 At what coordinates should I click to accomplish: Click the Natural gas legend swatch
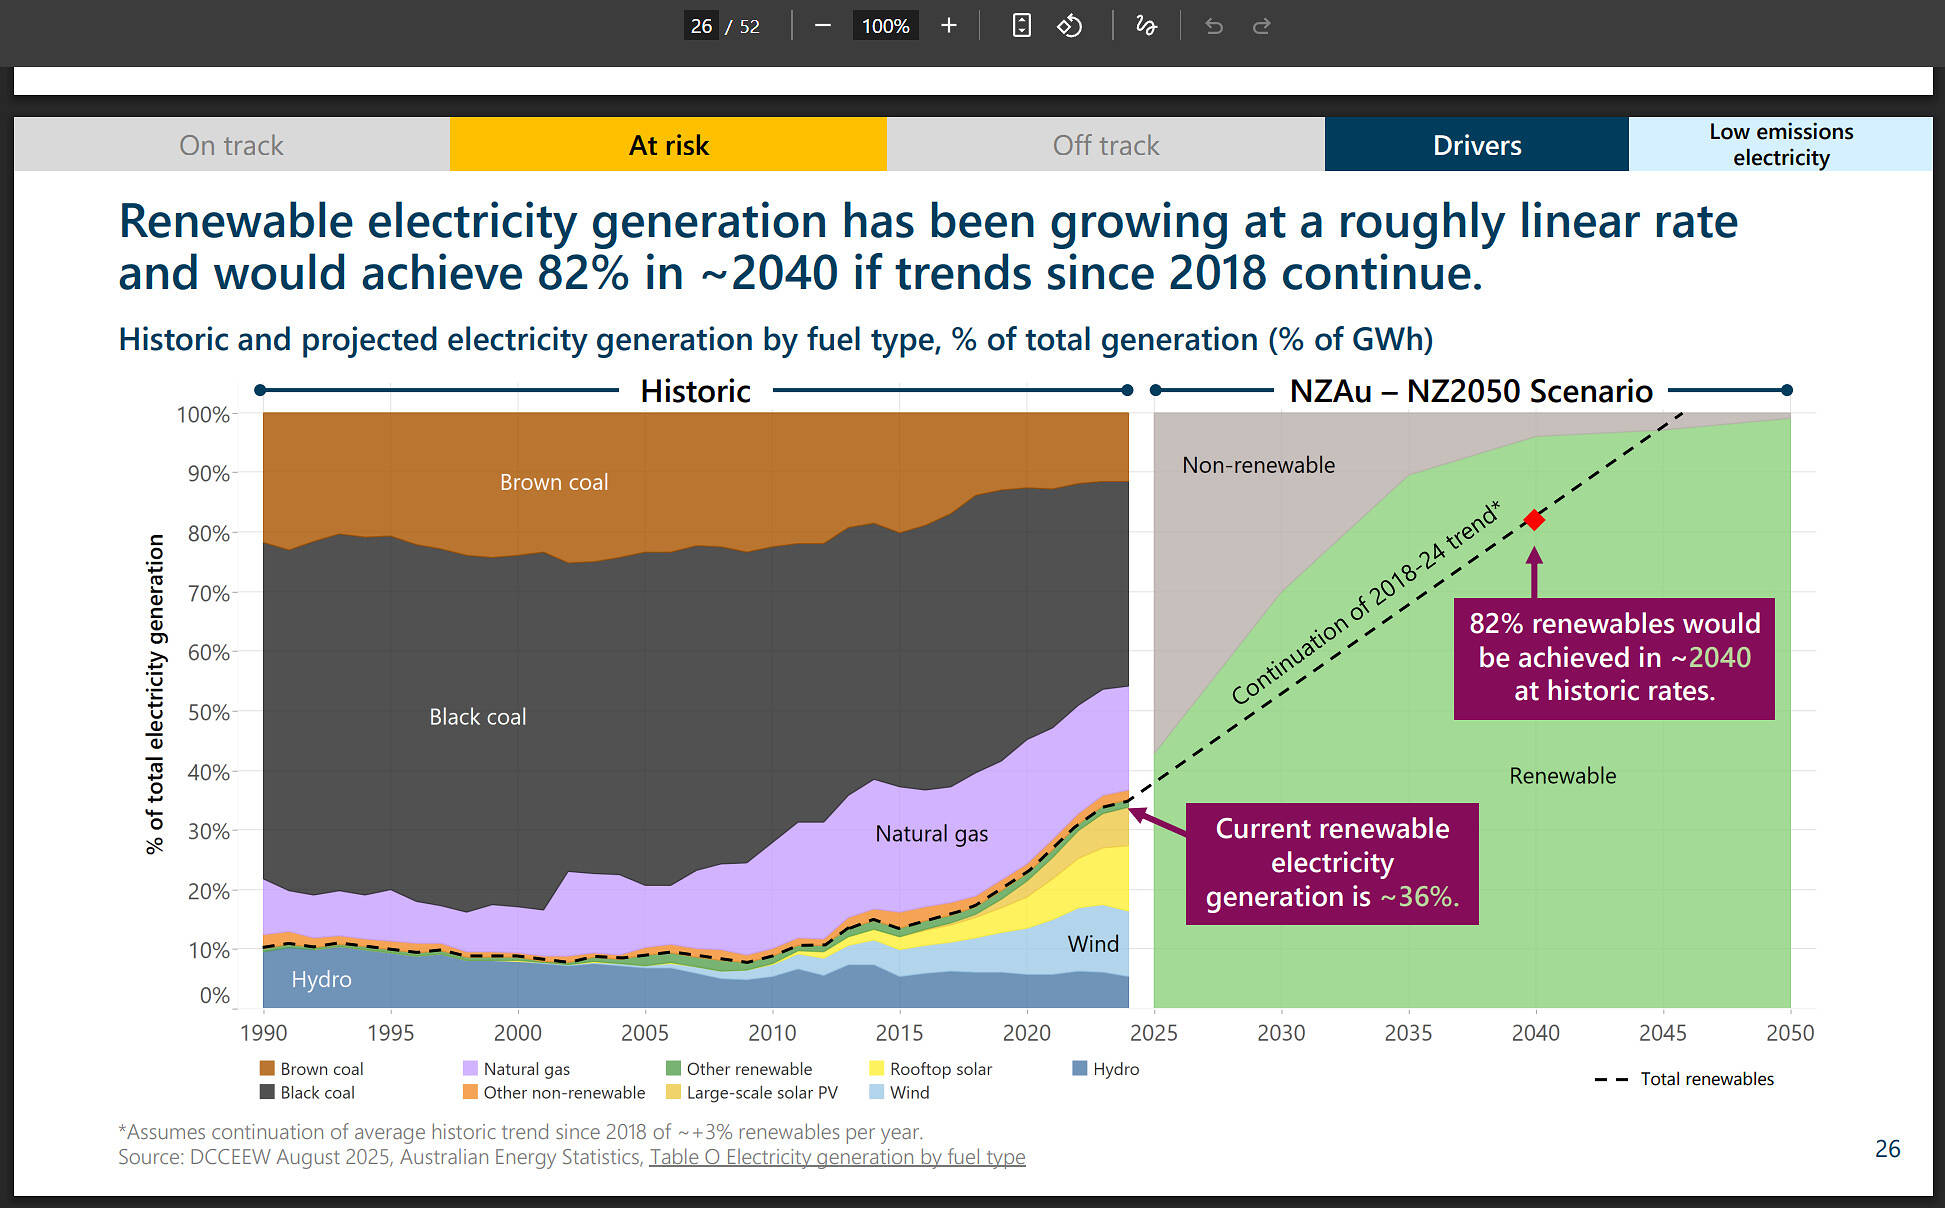(470, 1068)
